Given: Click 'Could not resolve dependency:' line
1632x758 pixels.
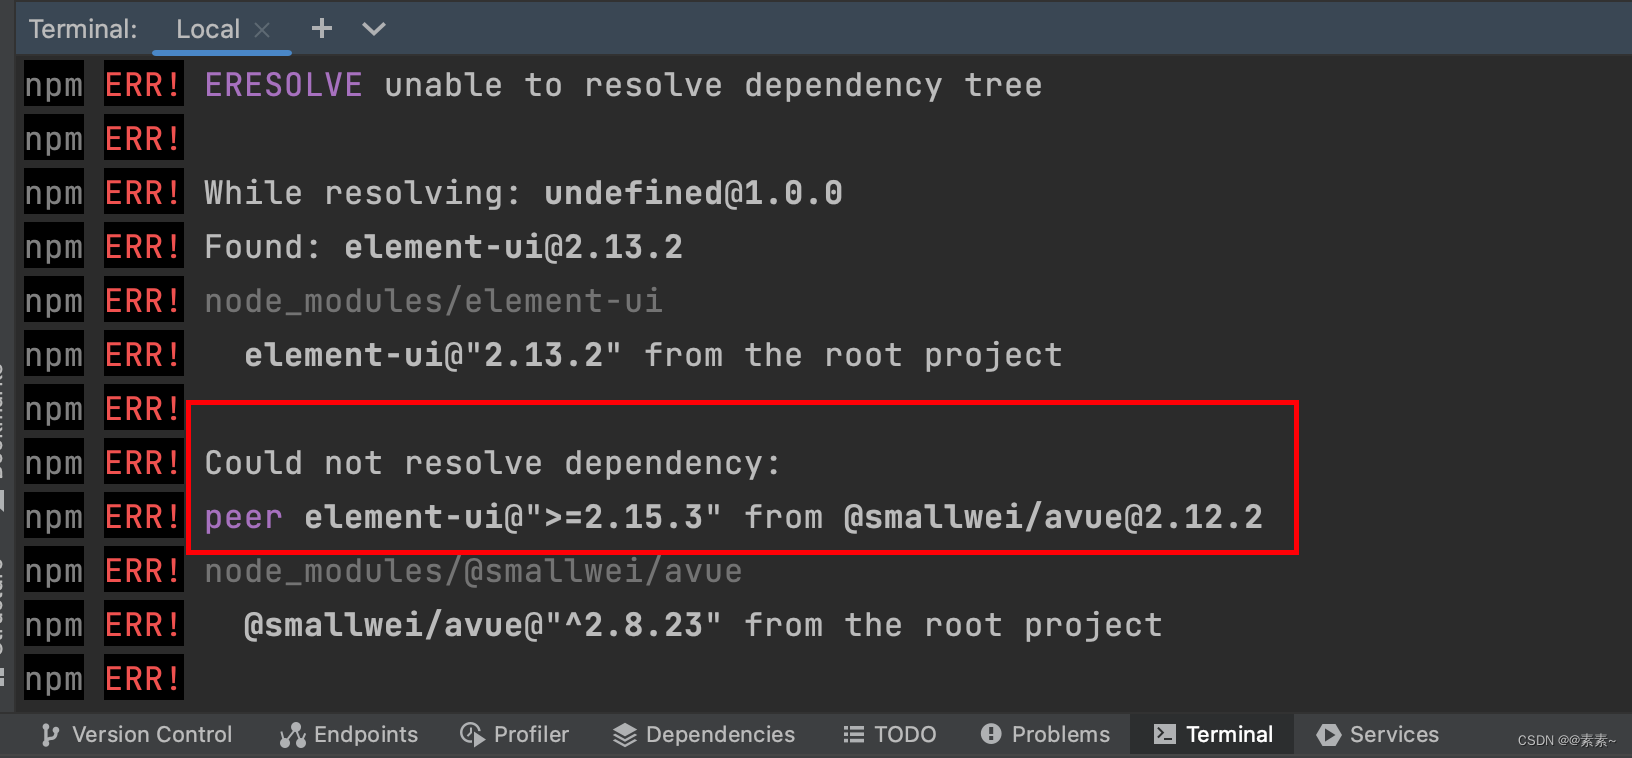Looking at the screenshot, I should tap(492, 463).
